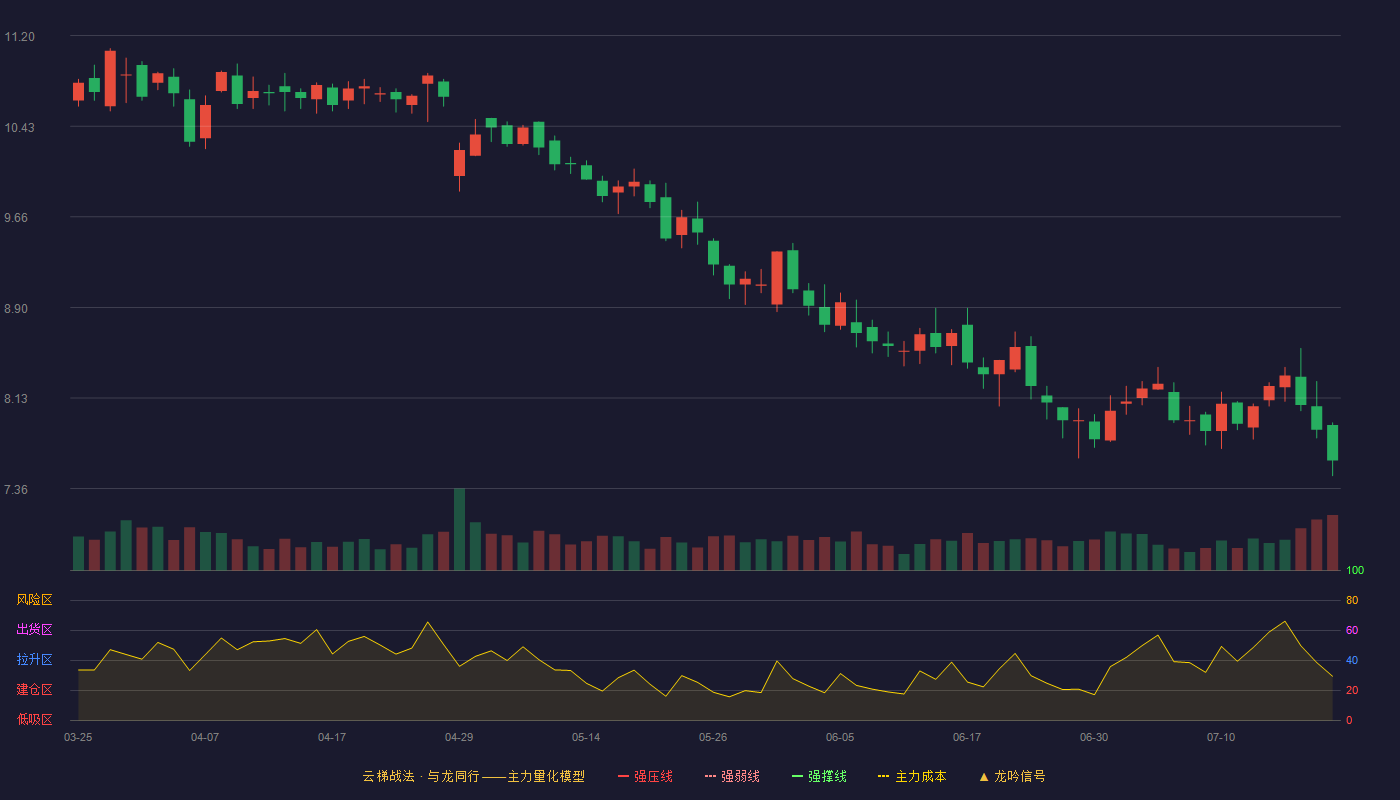The image size is (1400, 800).
Task: Select the tallest volume bar in the chart
Action: coord(459,529)
